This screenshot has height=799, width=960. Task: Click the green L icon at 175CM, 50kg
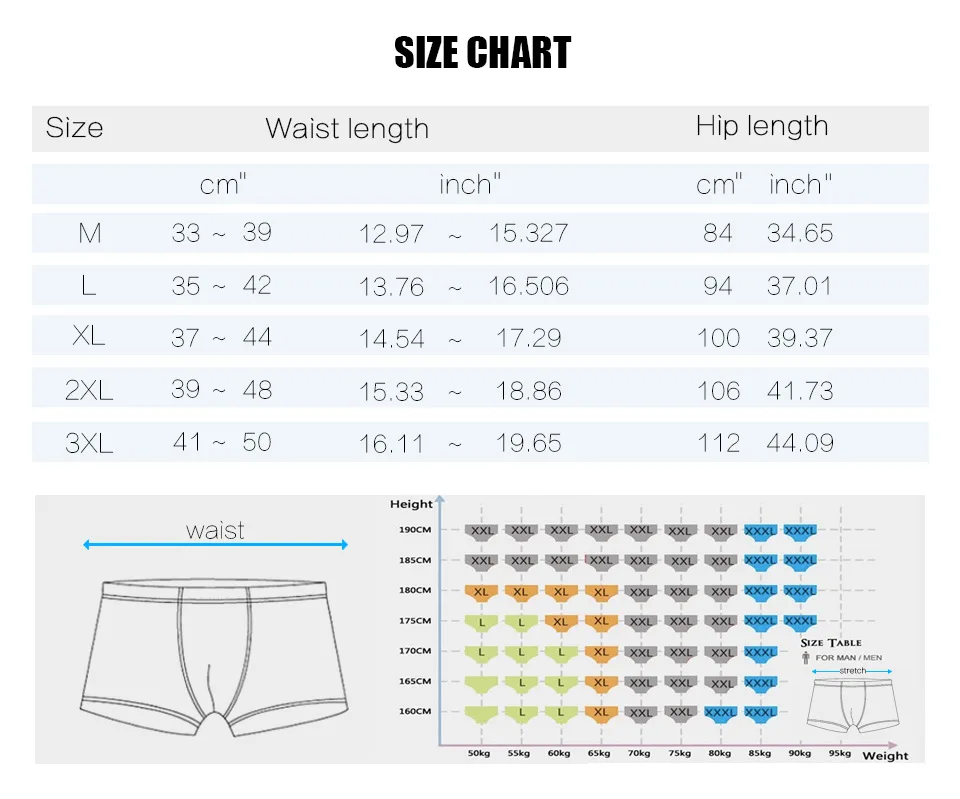481,623
